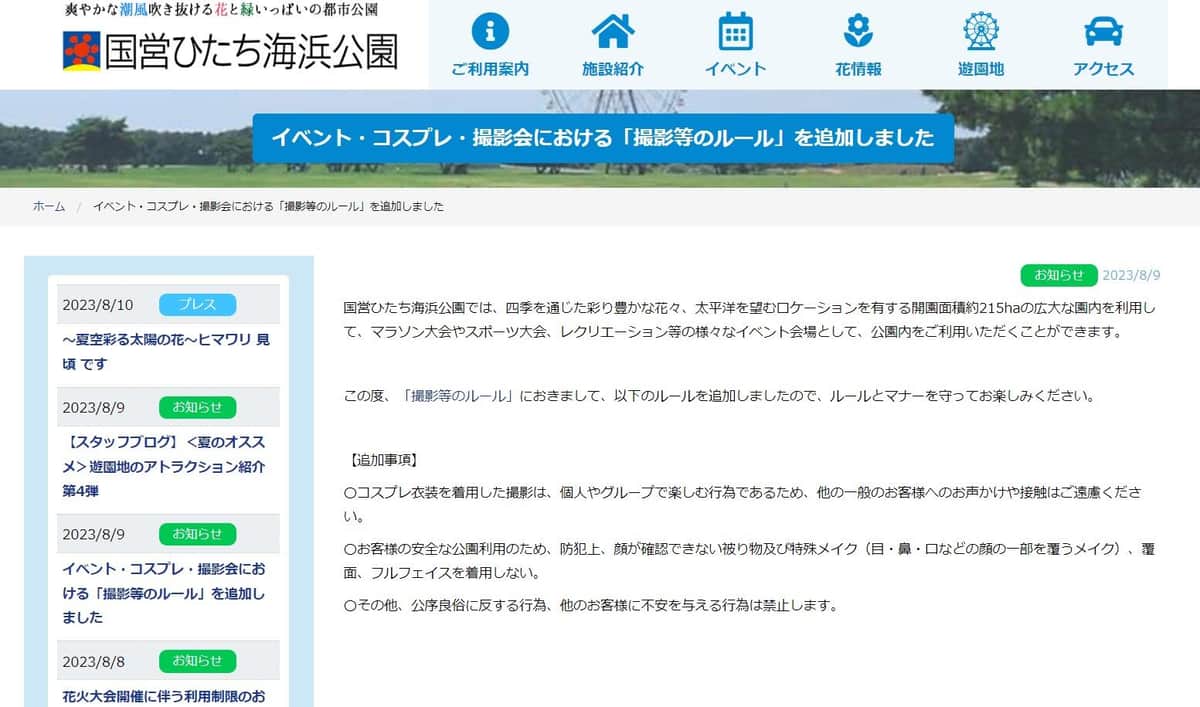
Task: Click the blue プレス badge
Action: (196, 305)
